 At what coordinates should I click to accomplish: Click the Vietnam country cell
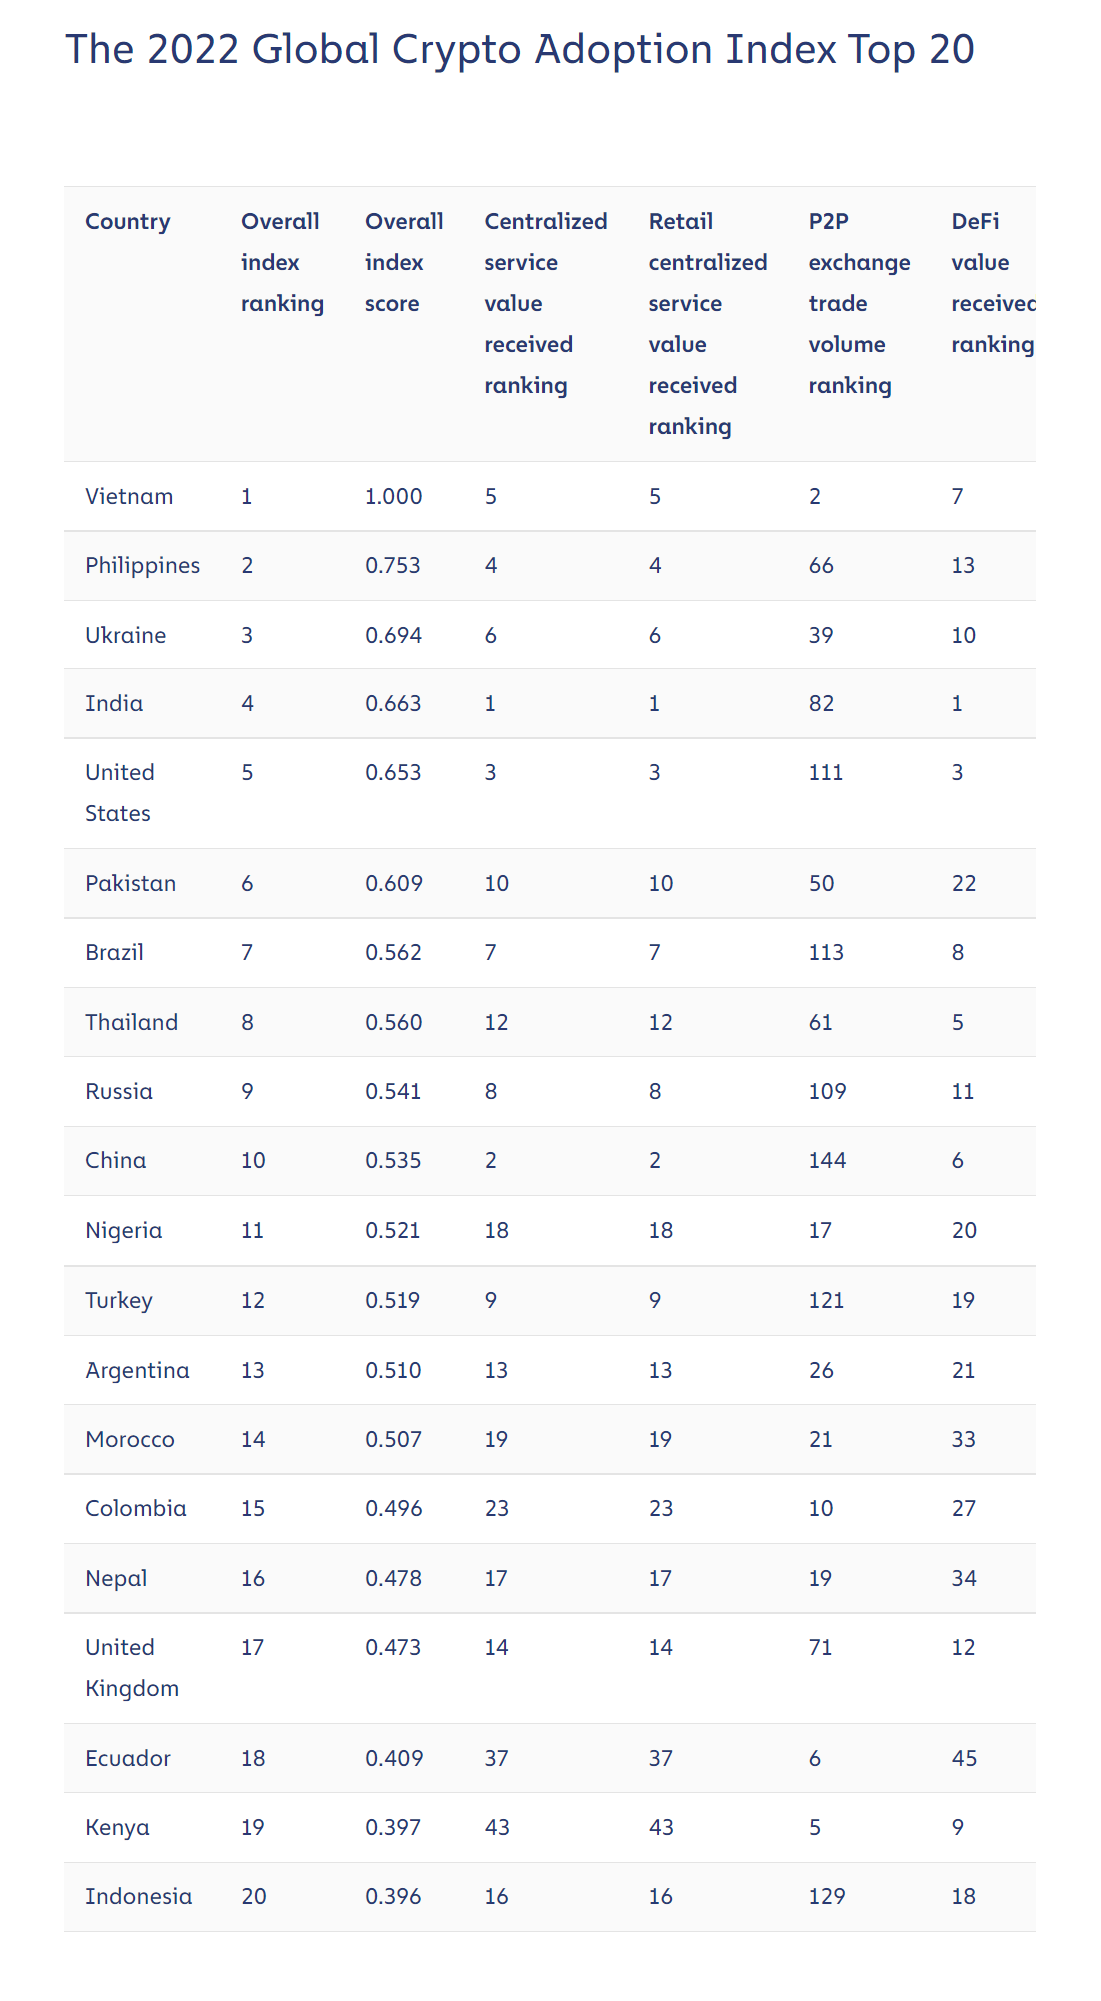129,497
